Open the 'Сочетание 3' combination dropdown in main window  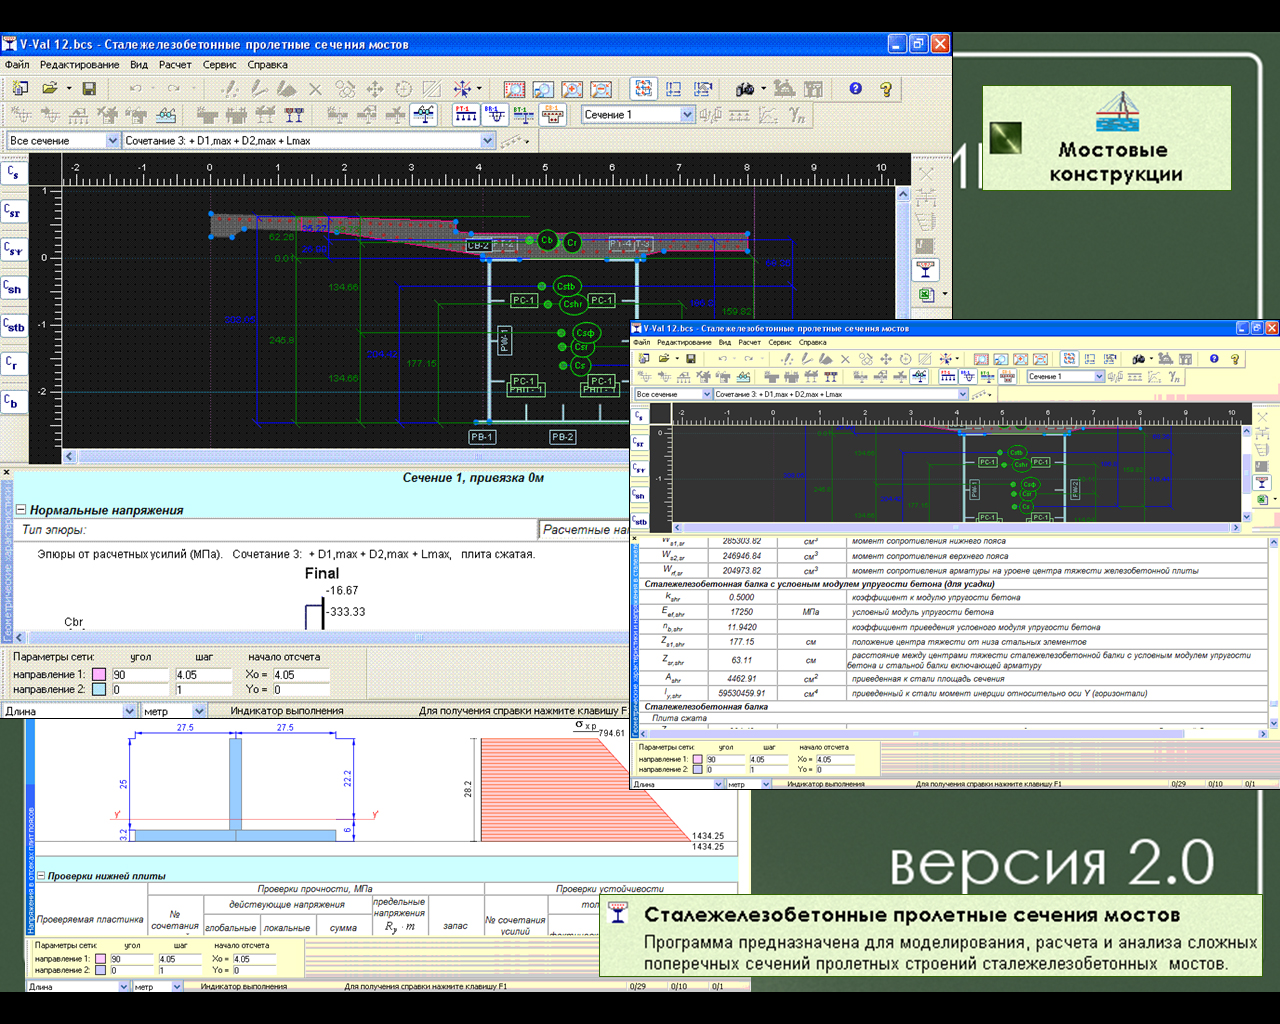point(487,141)
